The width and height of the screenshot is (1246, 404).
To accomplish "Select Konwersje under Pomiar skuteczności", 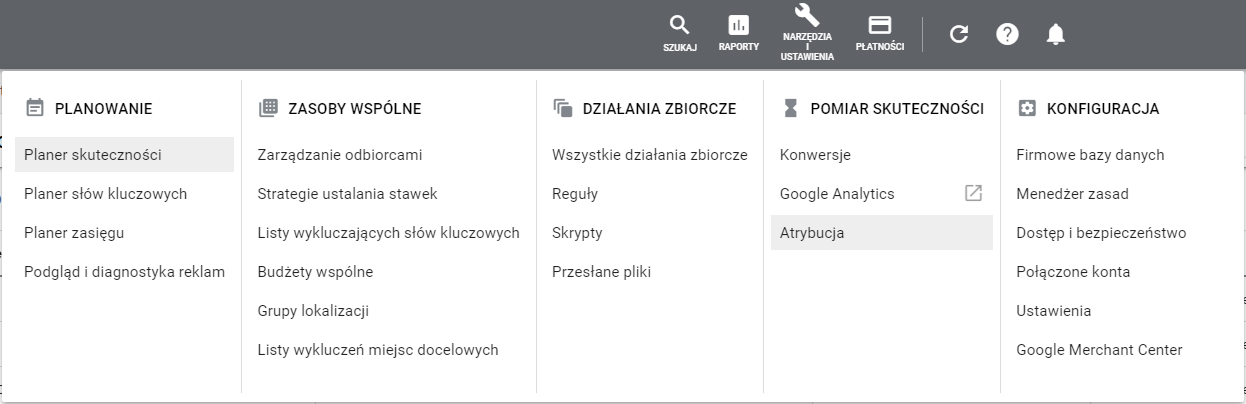I will 815,155.
